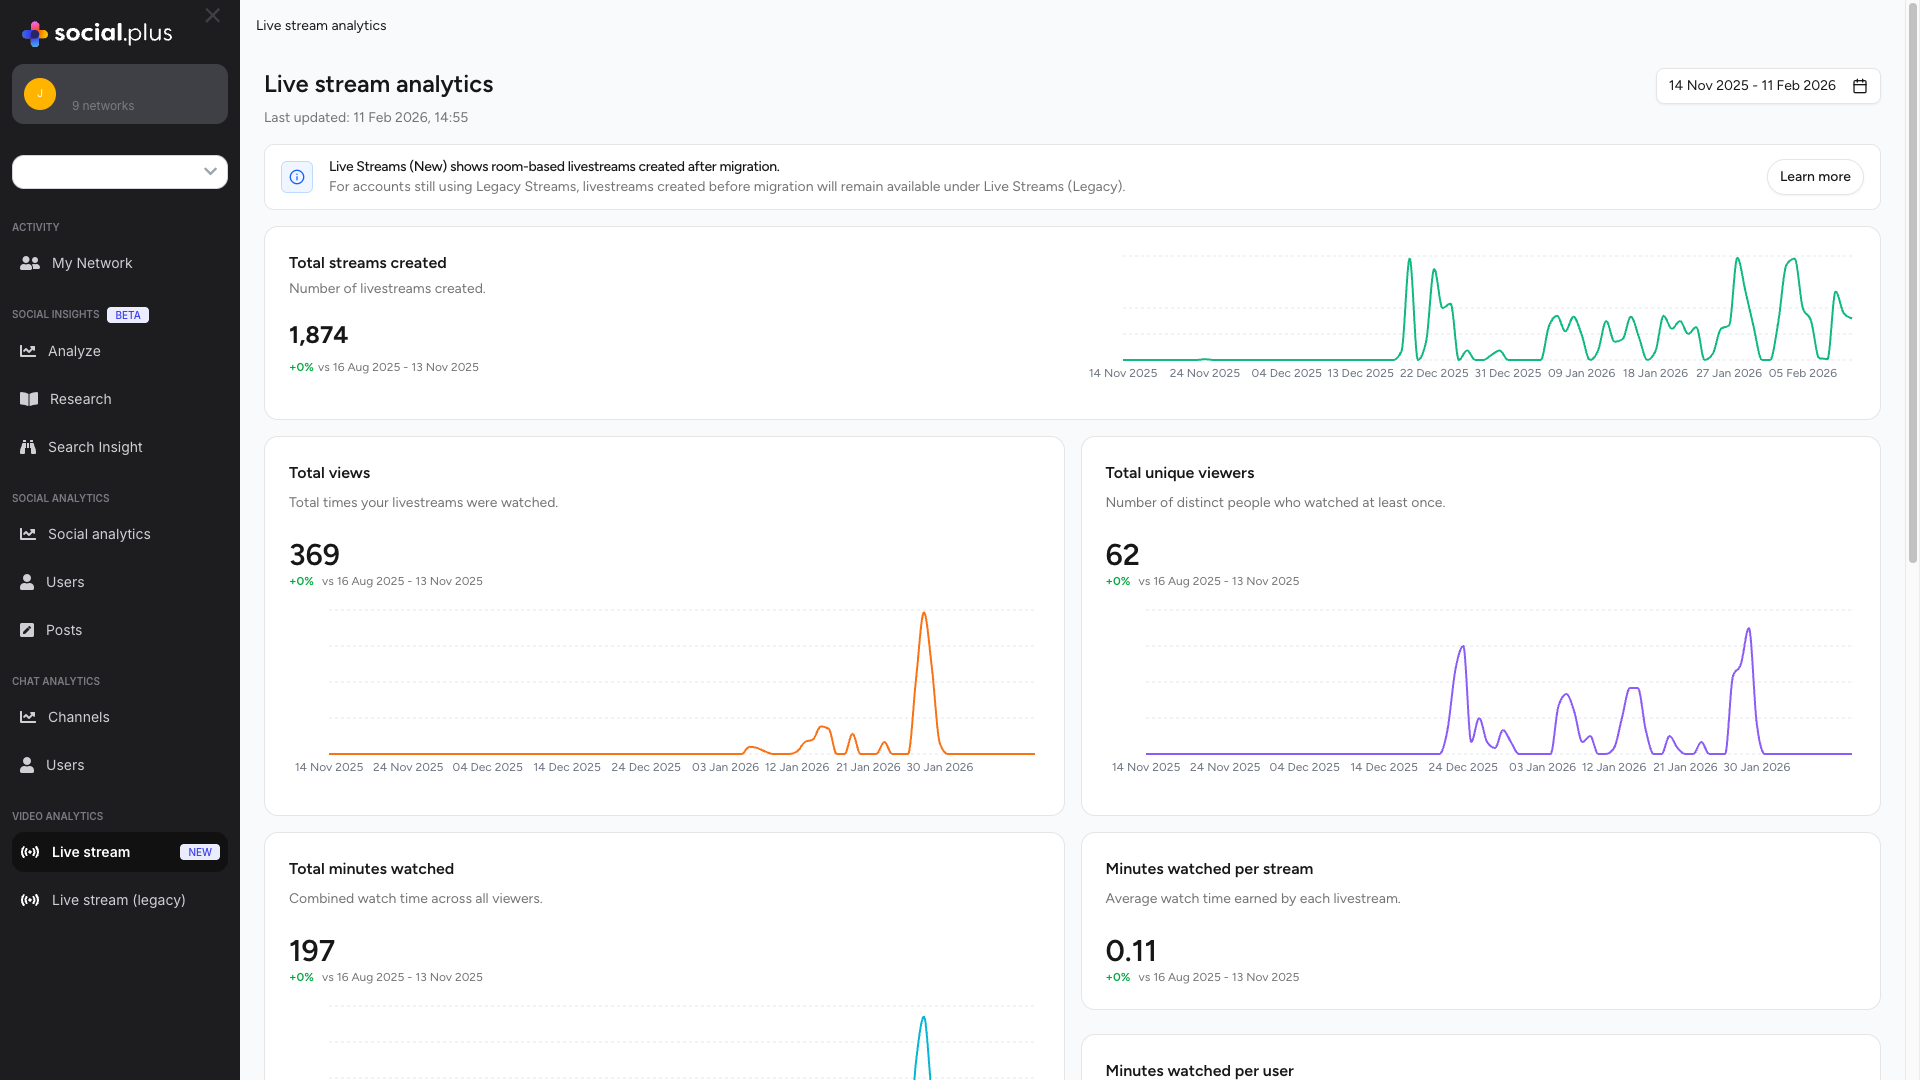Open the network selector dropdown
This screenshot has height=1080, width=1920.
click(120, 172)
